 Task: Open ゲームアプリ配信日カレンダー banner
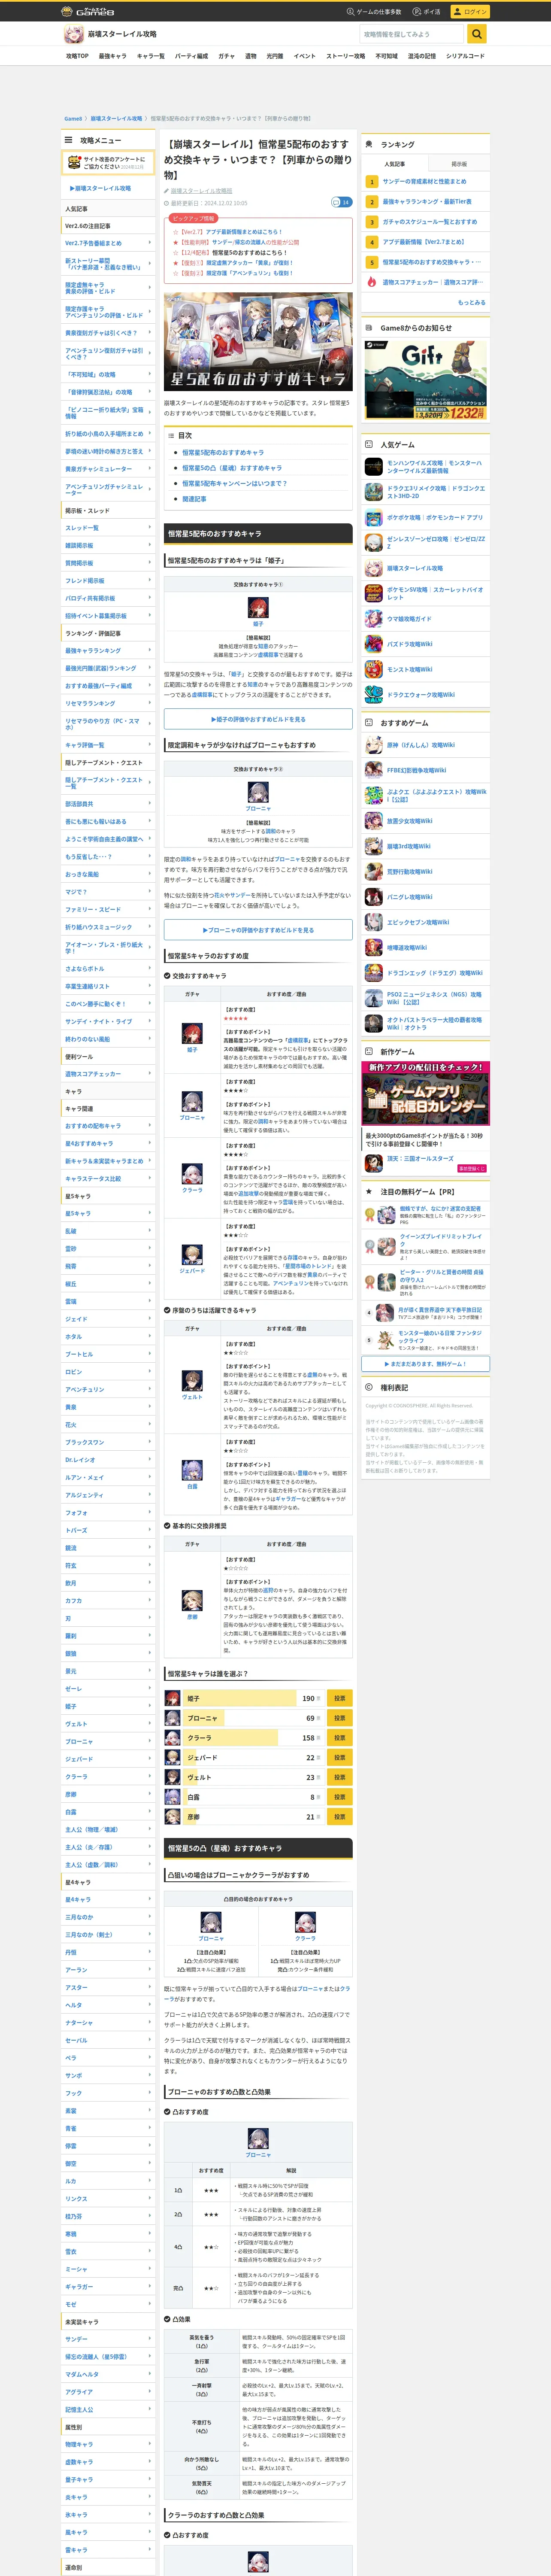(x=426, y=1093)
